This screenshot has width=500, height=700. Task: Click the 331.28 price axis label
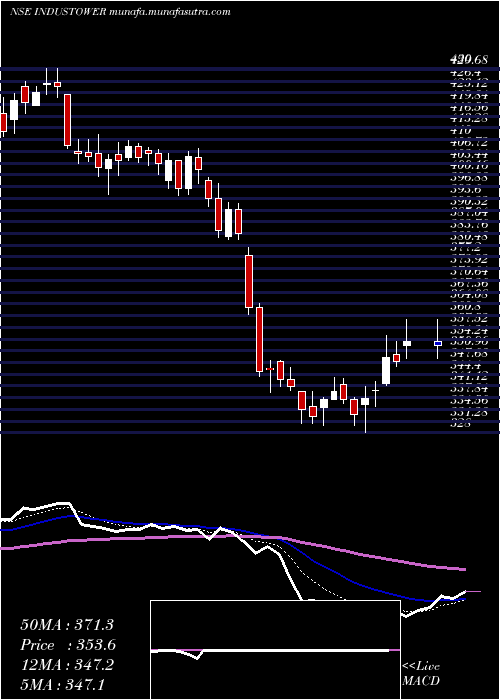(x=469, y=412)
